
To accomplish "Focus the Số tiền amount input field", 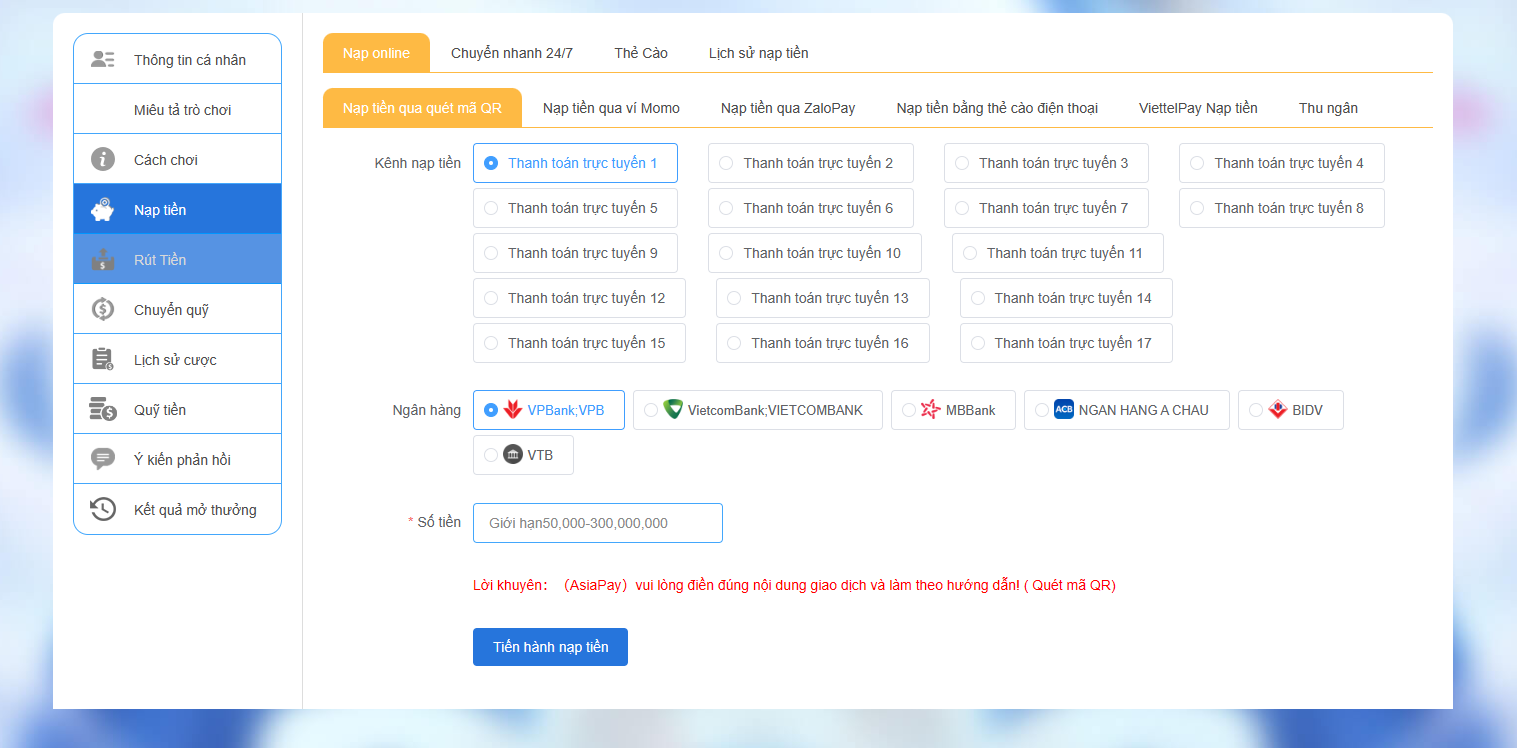I will tap(597, 523).
